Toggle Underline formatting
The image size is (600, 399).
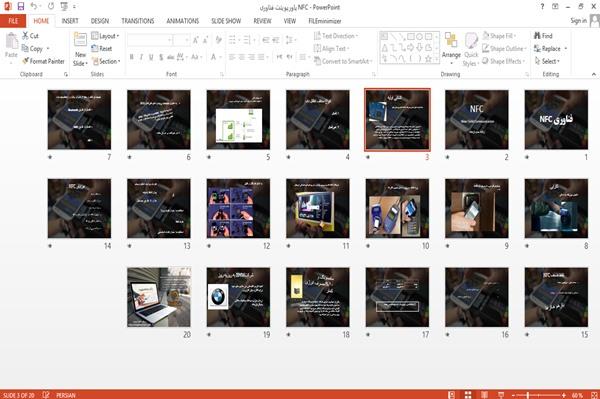tap(151, 57)
